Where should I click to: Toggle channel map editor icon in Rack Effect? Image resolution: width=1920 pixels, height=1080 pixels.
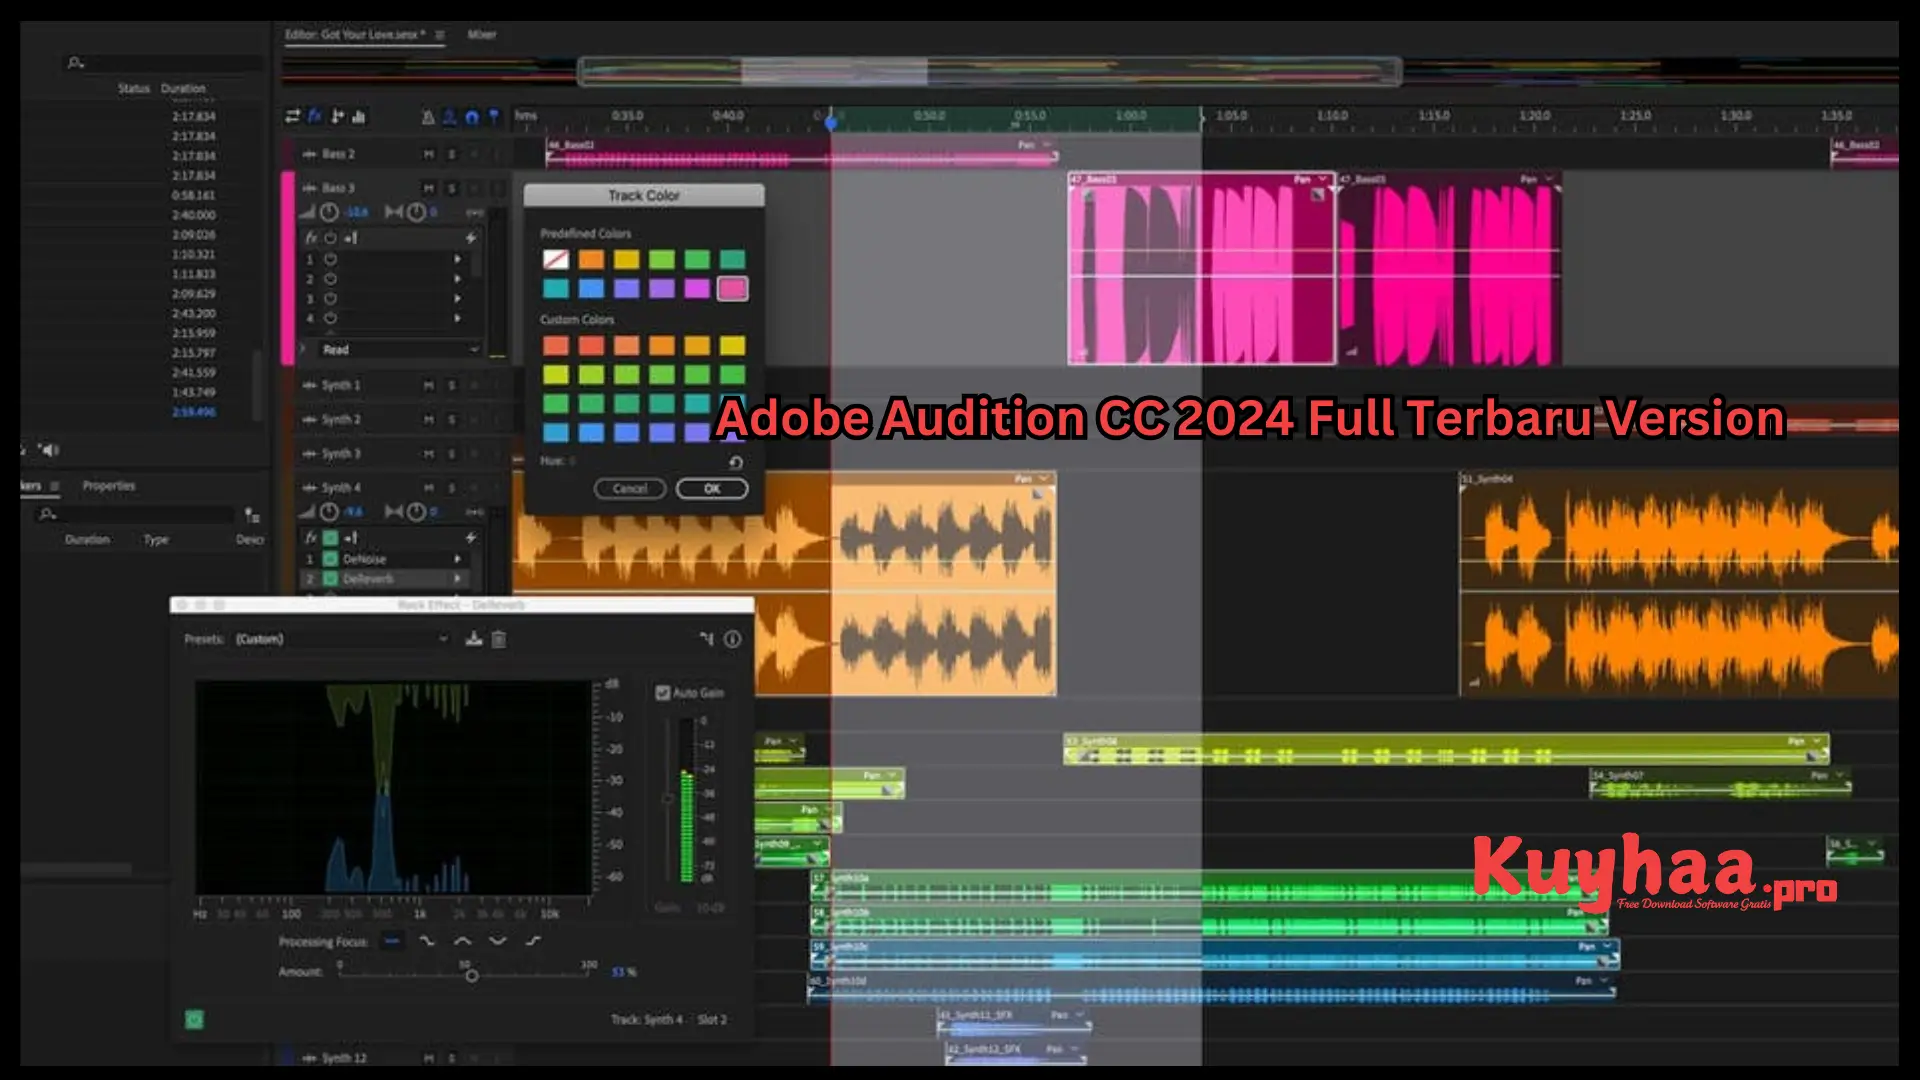(707, 639)
